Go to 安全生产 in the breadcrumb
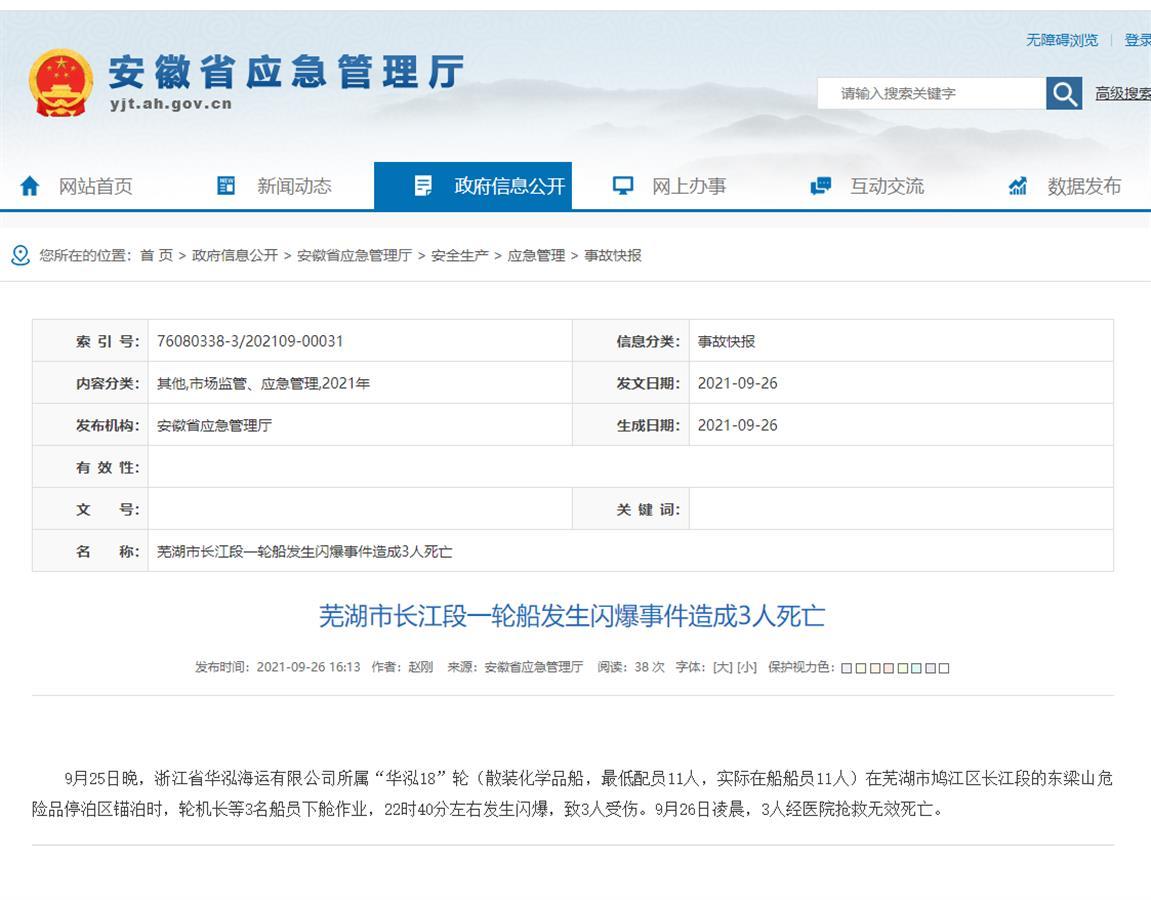This screenshot has height=900, width=1151. [x=460, y=256]
